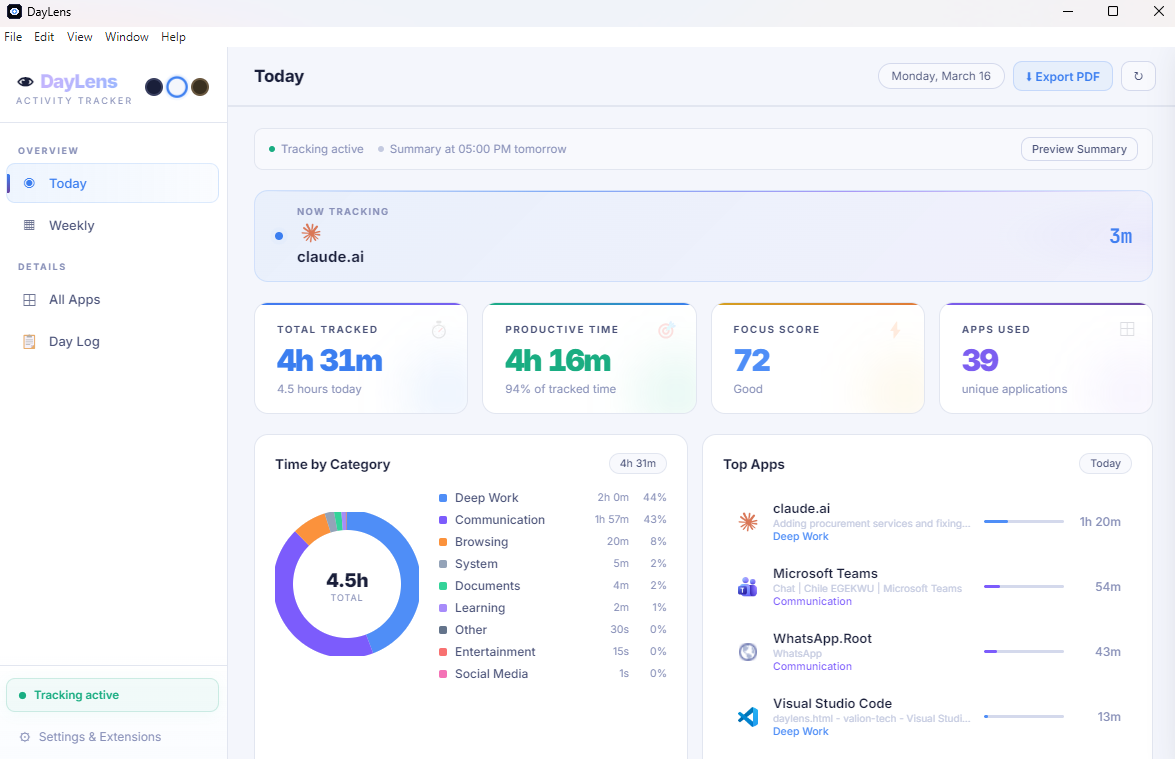1175x759 pixels.
Task: Toggle the Tracking active sidebar status button
Action: click(112, 695)
